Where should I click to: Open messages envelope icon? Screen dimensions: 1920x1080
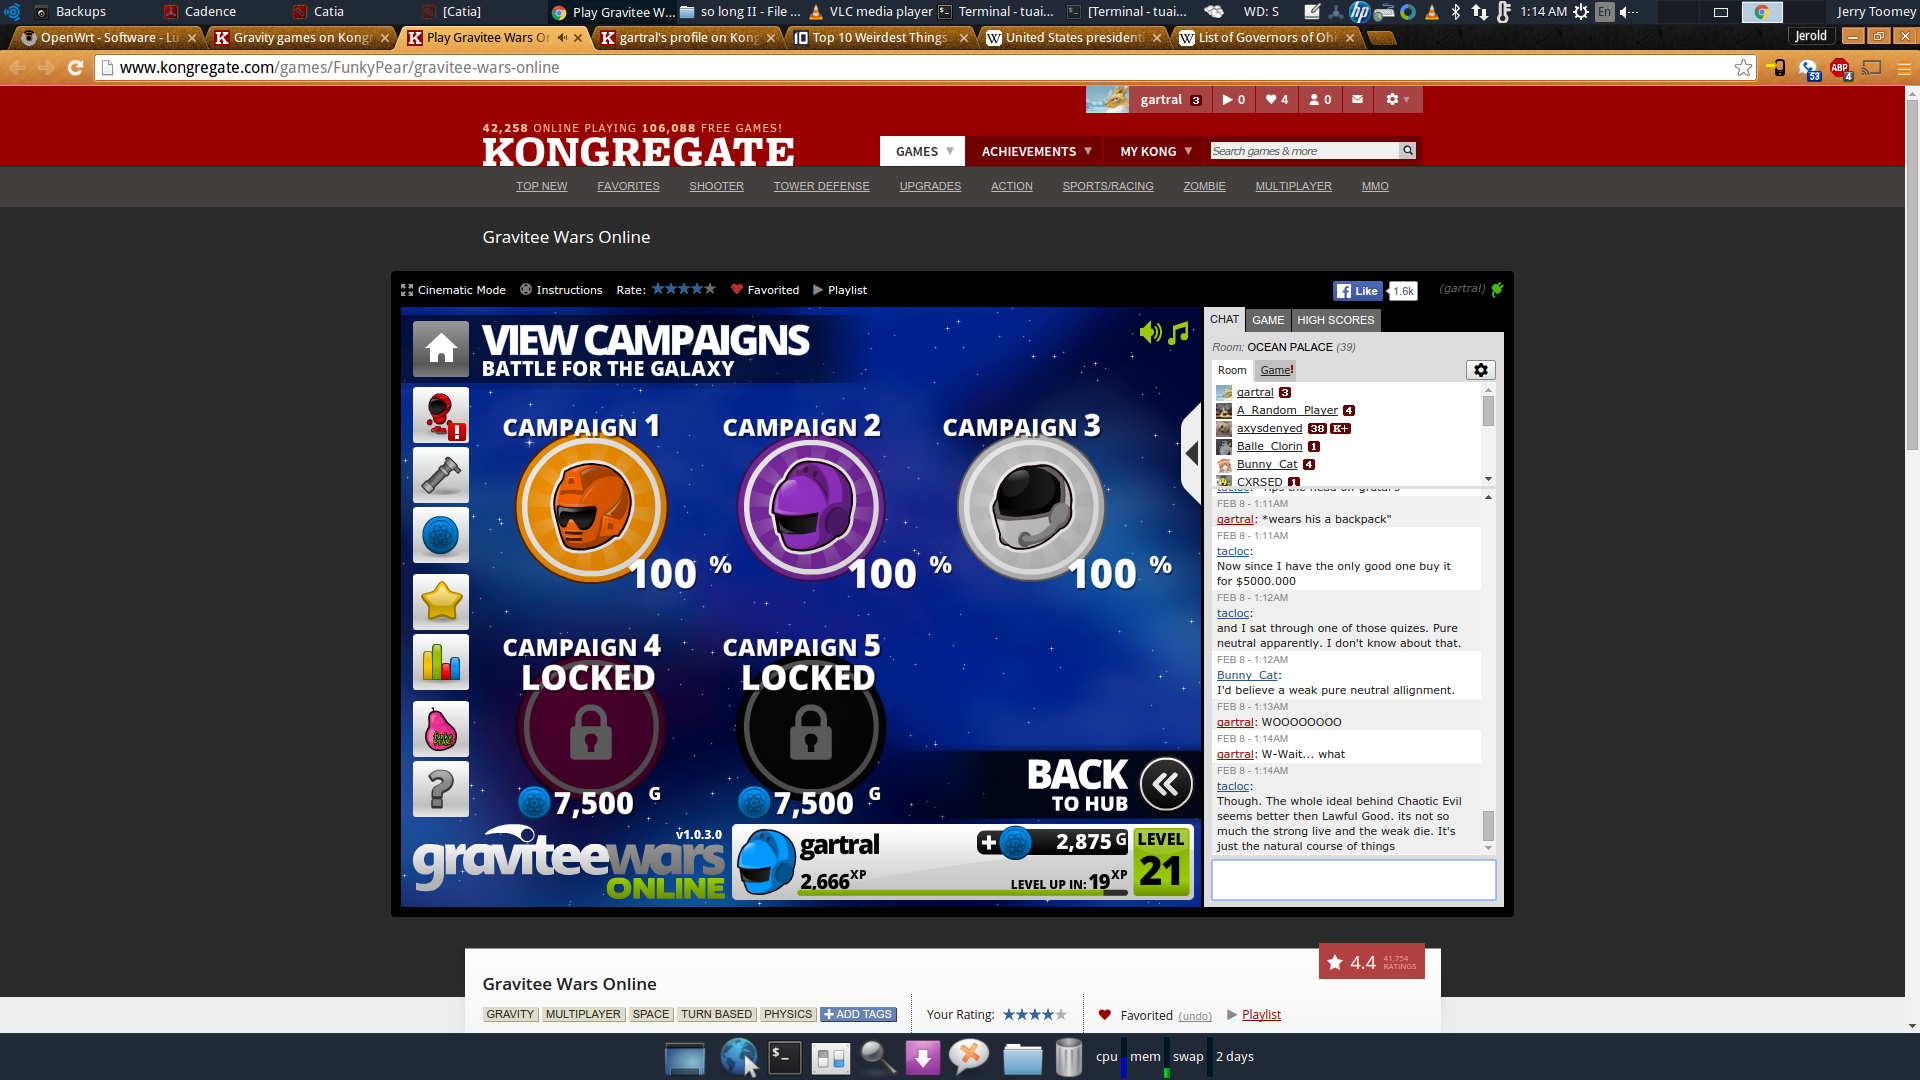(x=1357, y=100)
